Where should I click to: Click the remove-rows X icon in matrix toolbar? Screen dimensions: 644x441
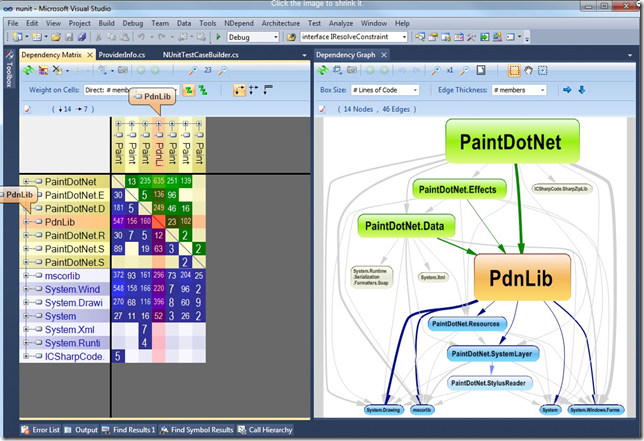click(57, 70)
